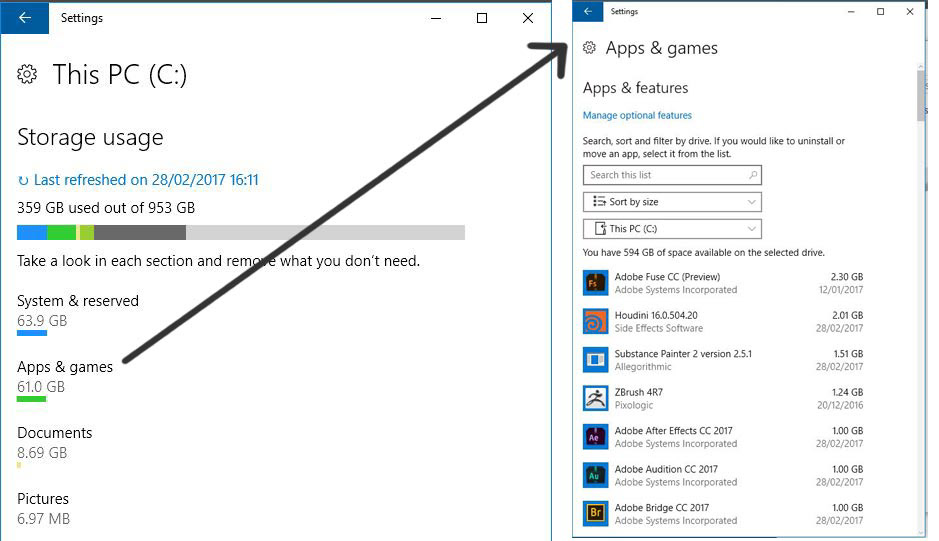Open Documents storage section
939x541 pixels.
[x=54, y=448]
